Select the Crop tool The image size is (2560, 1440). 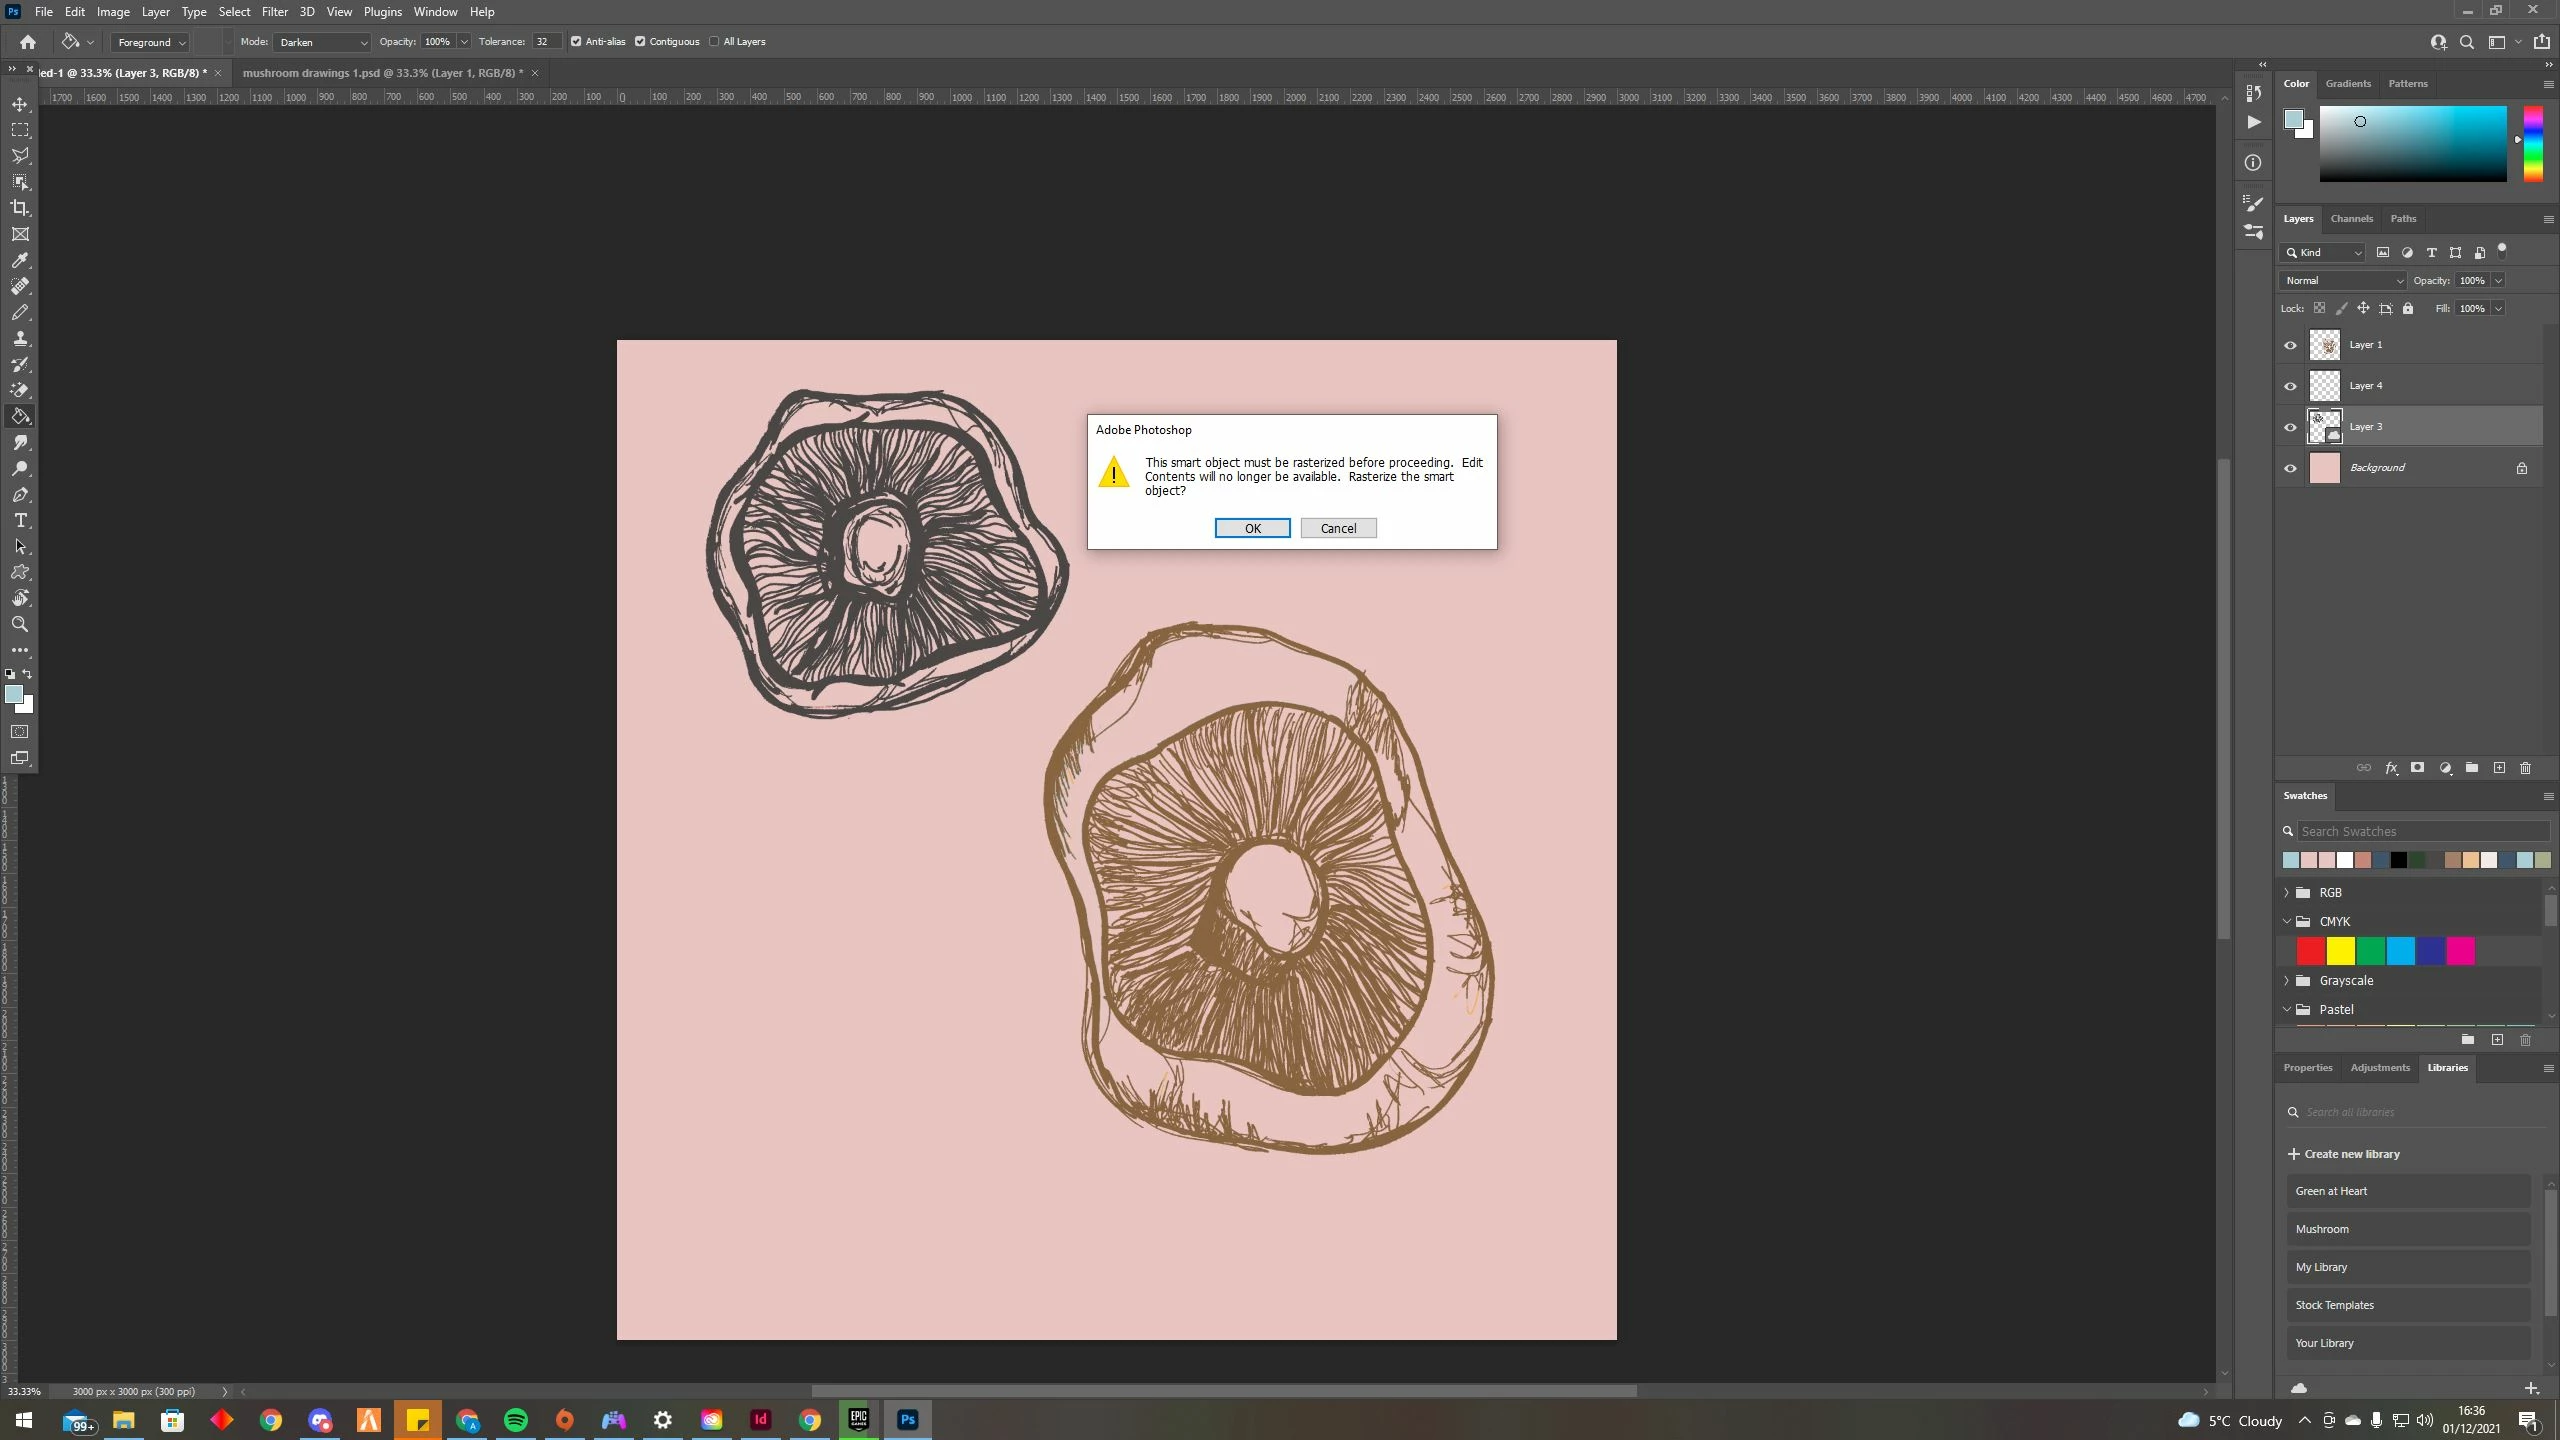click(x=20, y=208)
